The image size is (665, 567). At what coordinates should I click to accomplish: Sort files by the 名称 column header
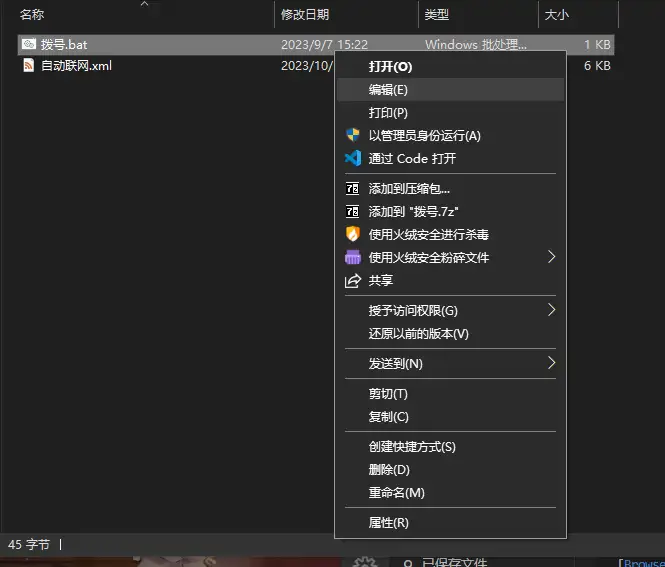[x=32, y=15]
